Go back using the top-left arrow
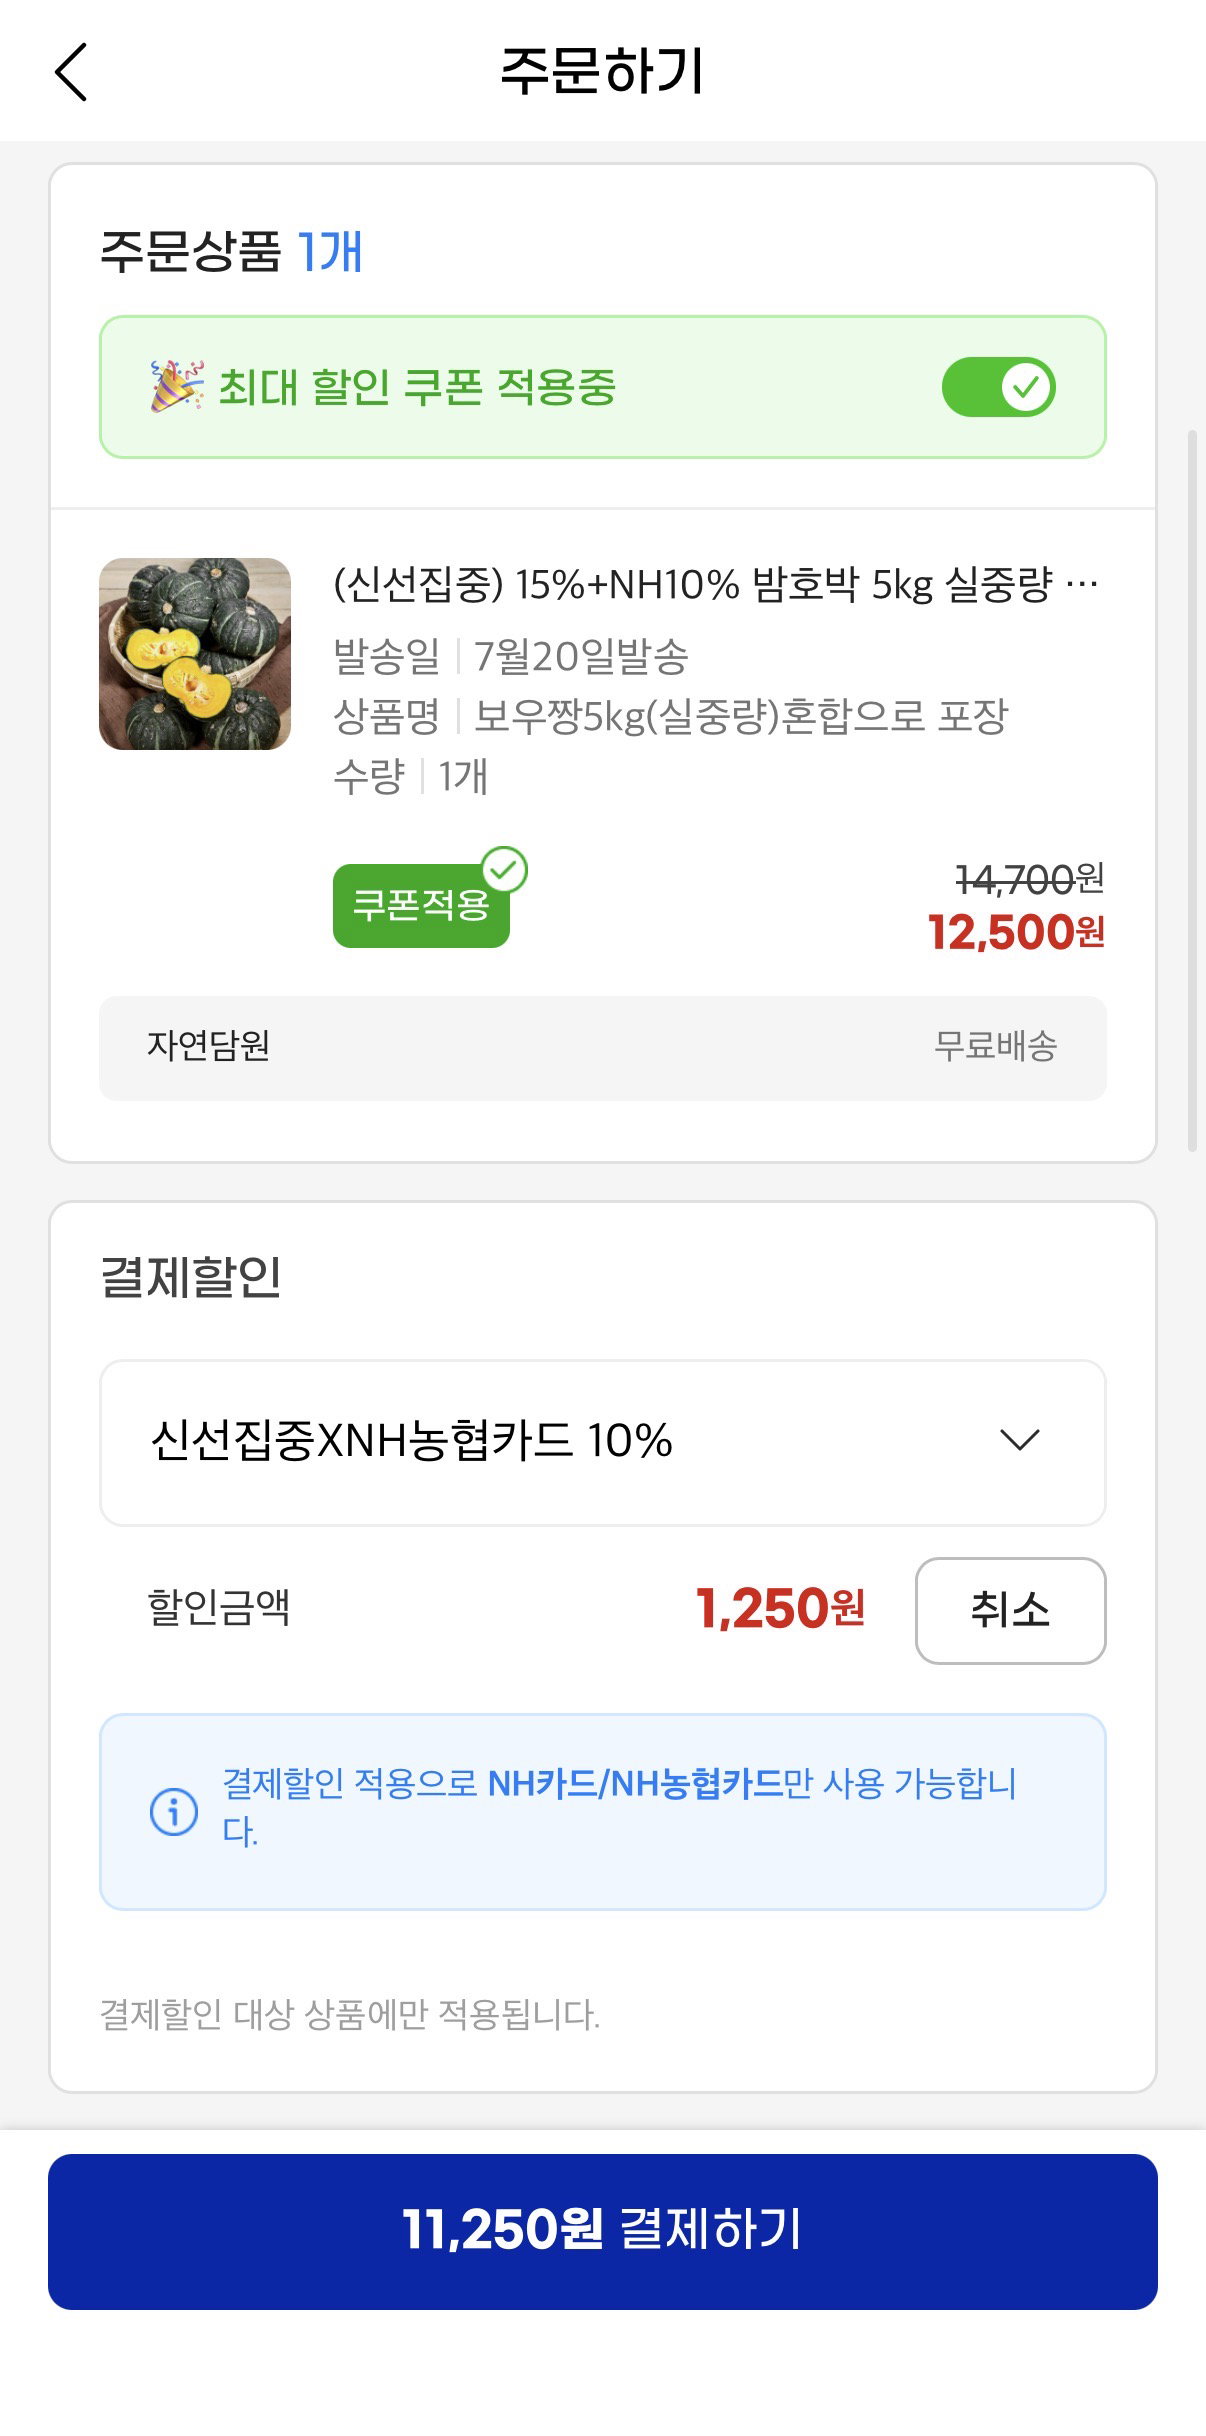Image resolution: width=1206 pixels, height=2436 pixels. point(71,72)
